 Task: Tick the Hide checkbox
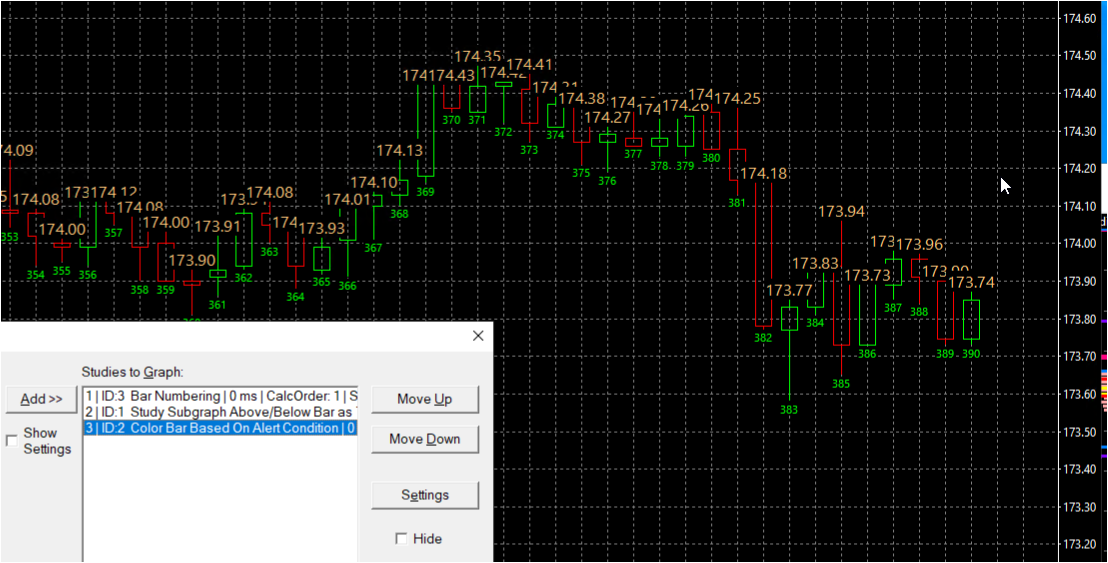(401, 539)
